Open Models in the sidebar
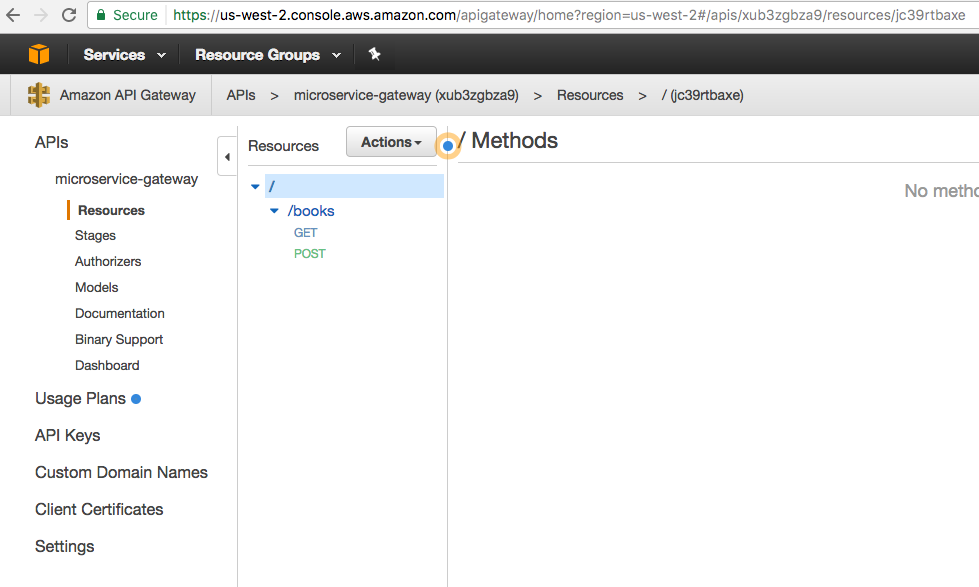Image resolution: width=979 pixels, height=587 pixels. 97,287
